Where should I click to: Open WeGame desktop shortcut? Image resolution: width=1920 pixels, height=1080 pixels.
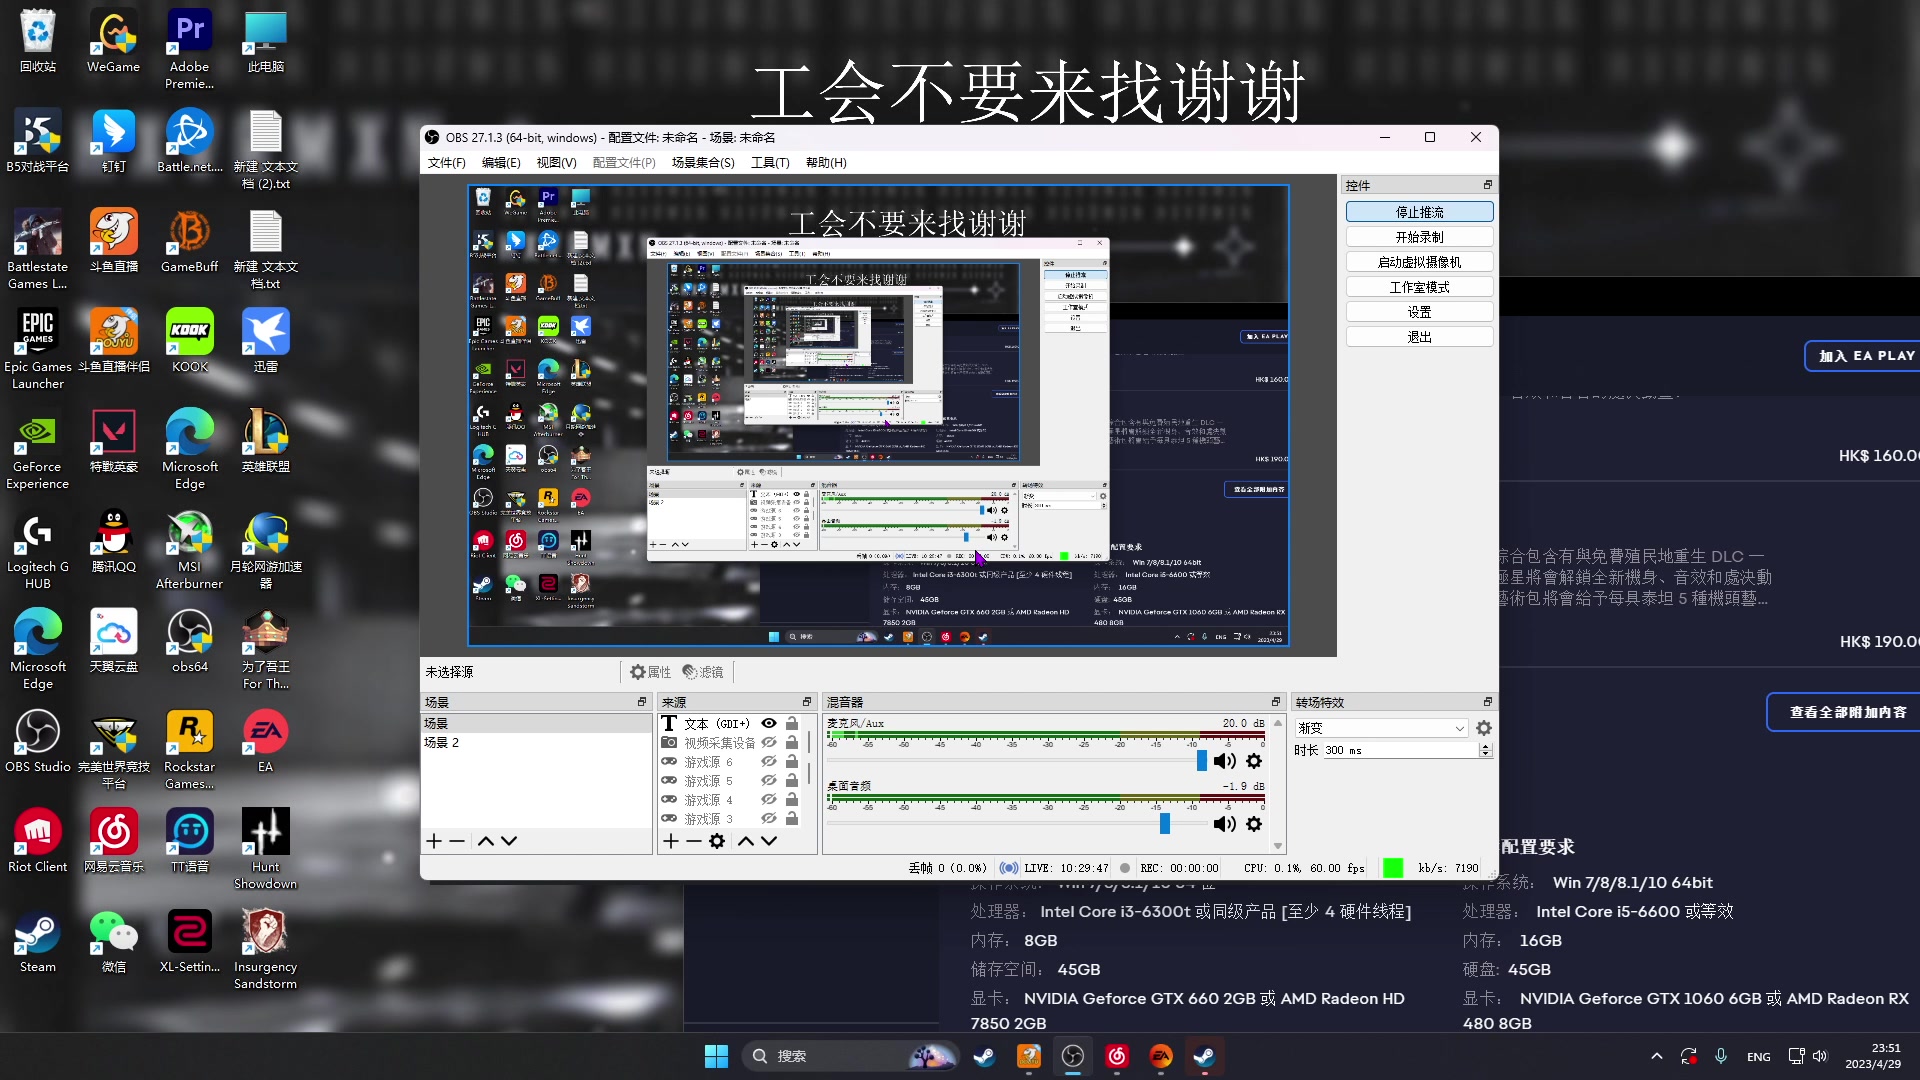113,41
